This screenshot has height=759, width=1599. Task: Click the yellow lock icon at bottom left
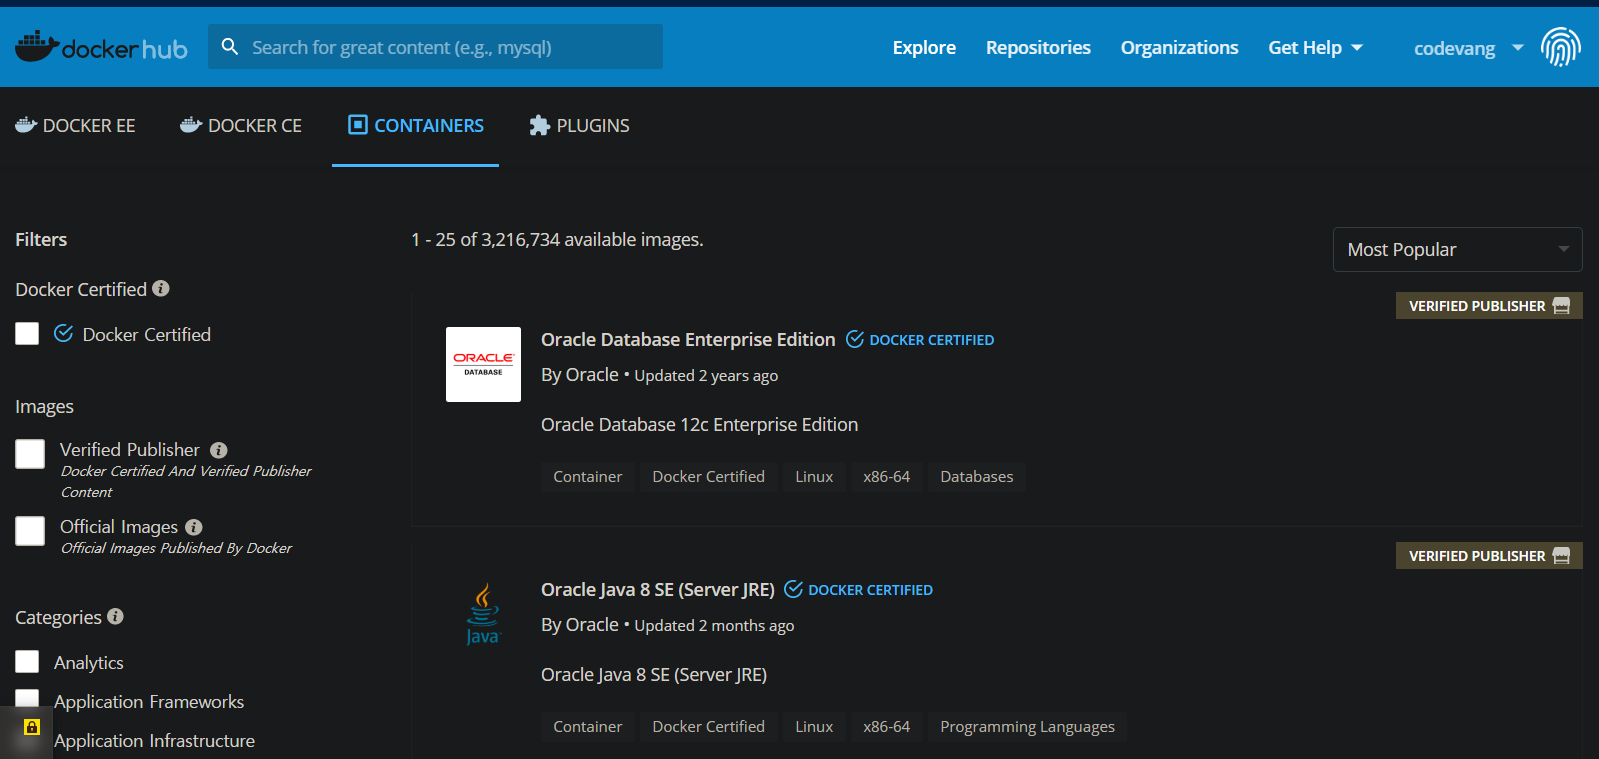[32, 727]
